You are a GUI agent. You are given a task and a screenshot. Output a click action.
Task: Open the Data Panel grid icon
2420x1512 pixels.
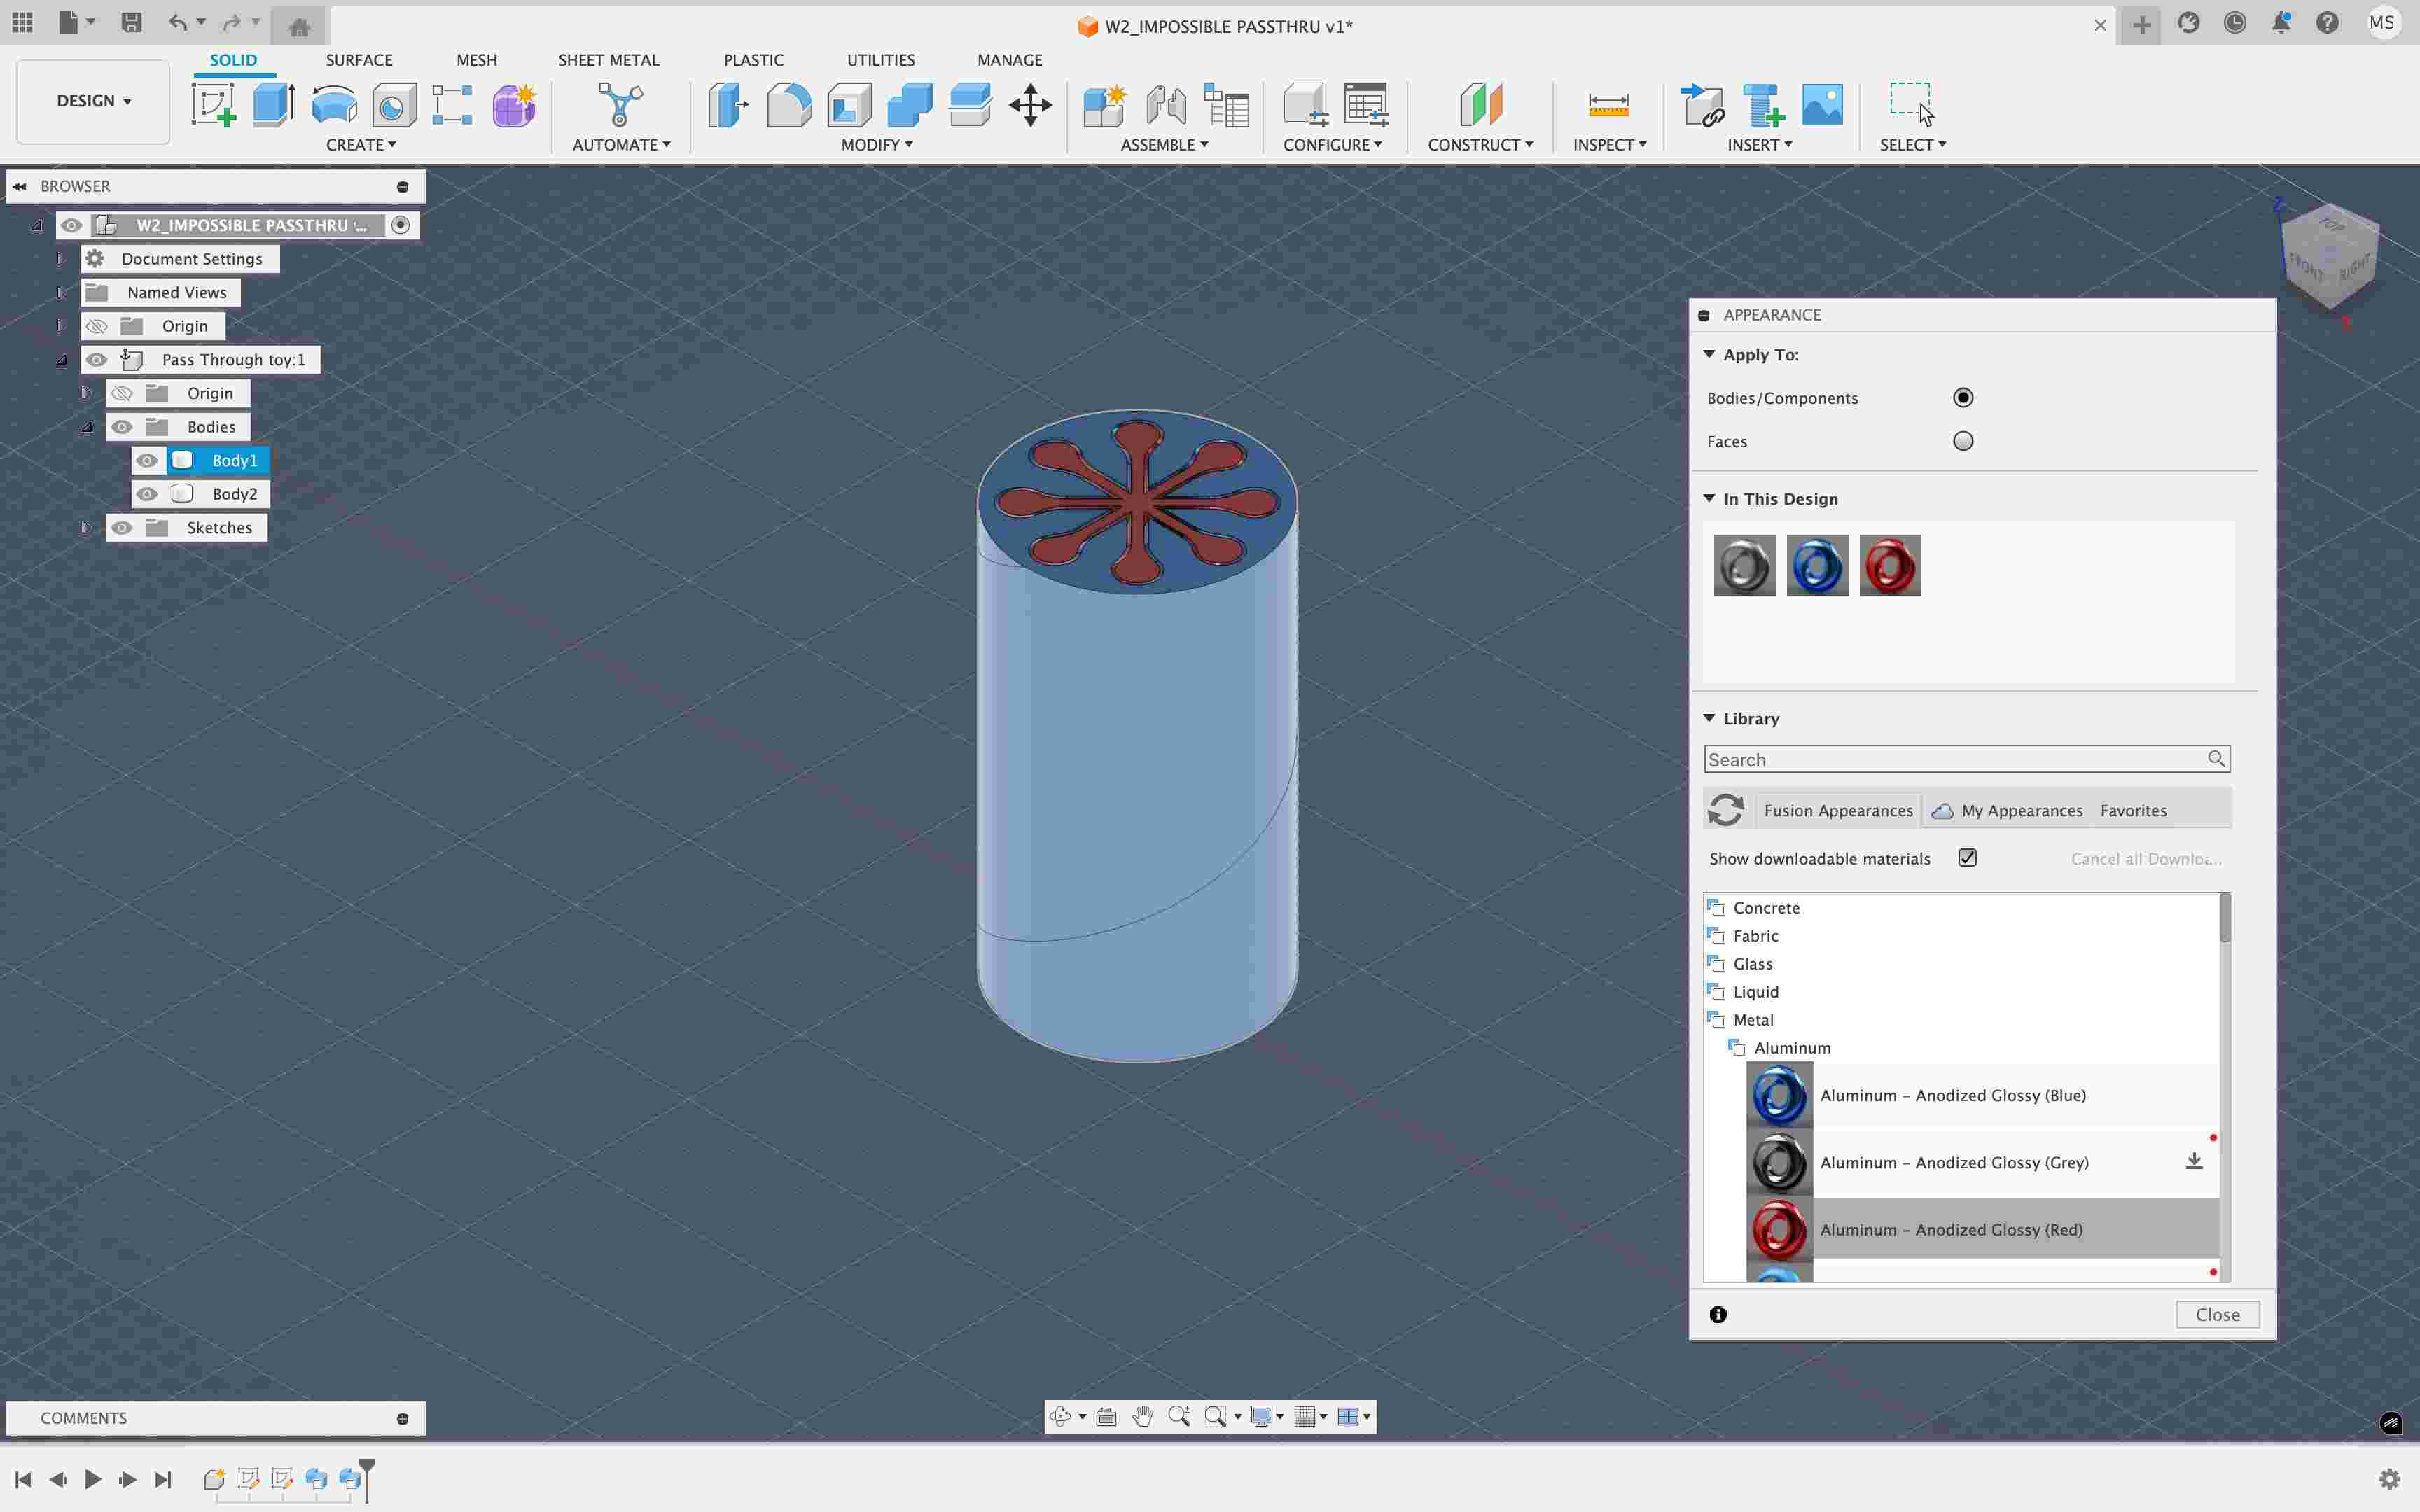click(22, 22)
